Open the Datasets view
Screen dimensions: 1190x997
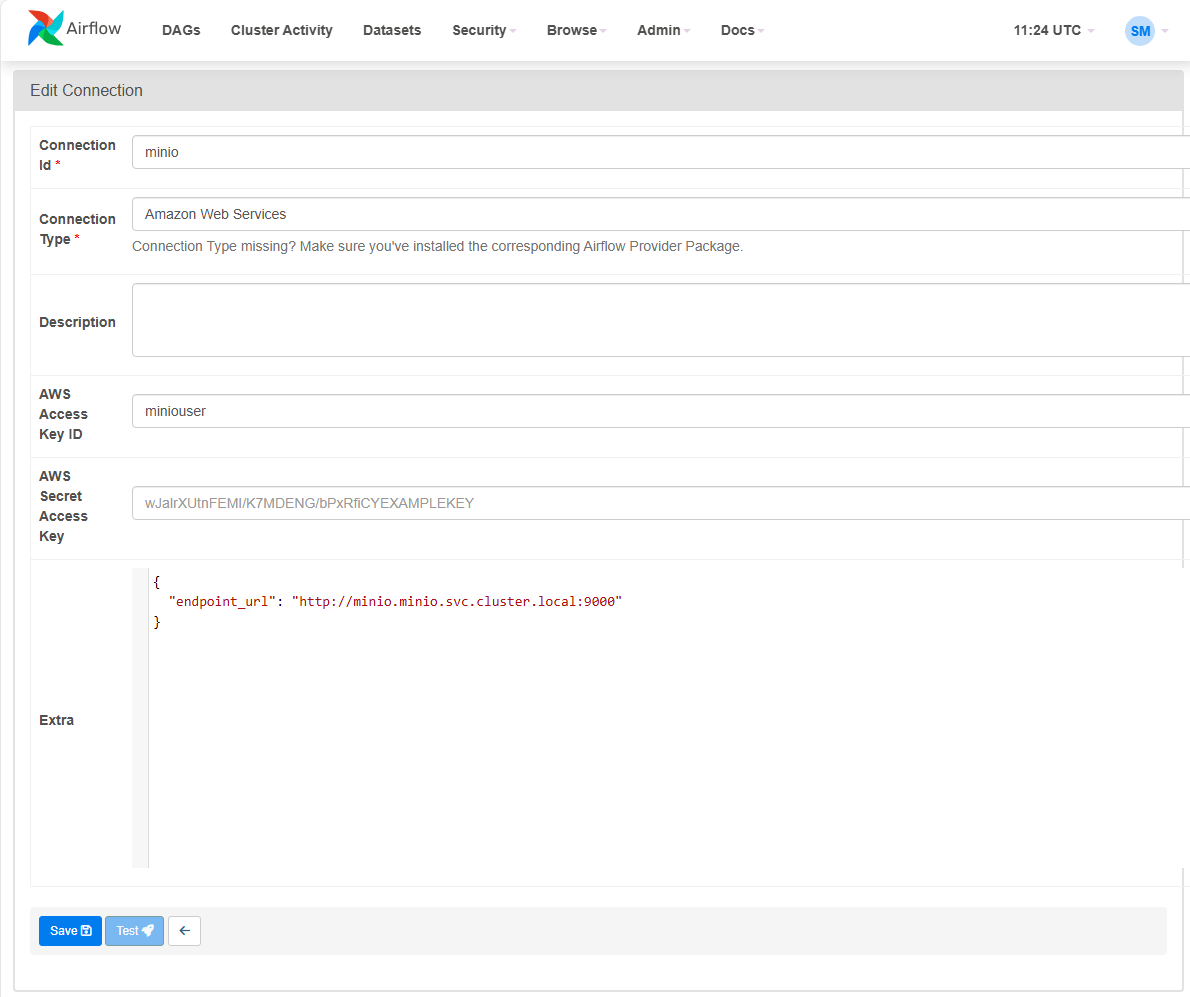click(392, 30)
